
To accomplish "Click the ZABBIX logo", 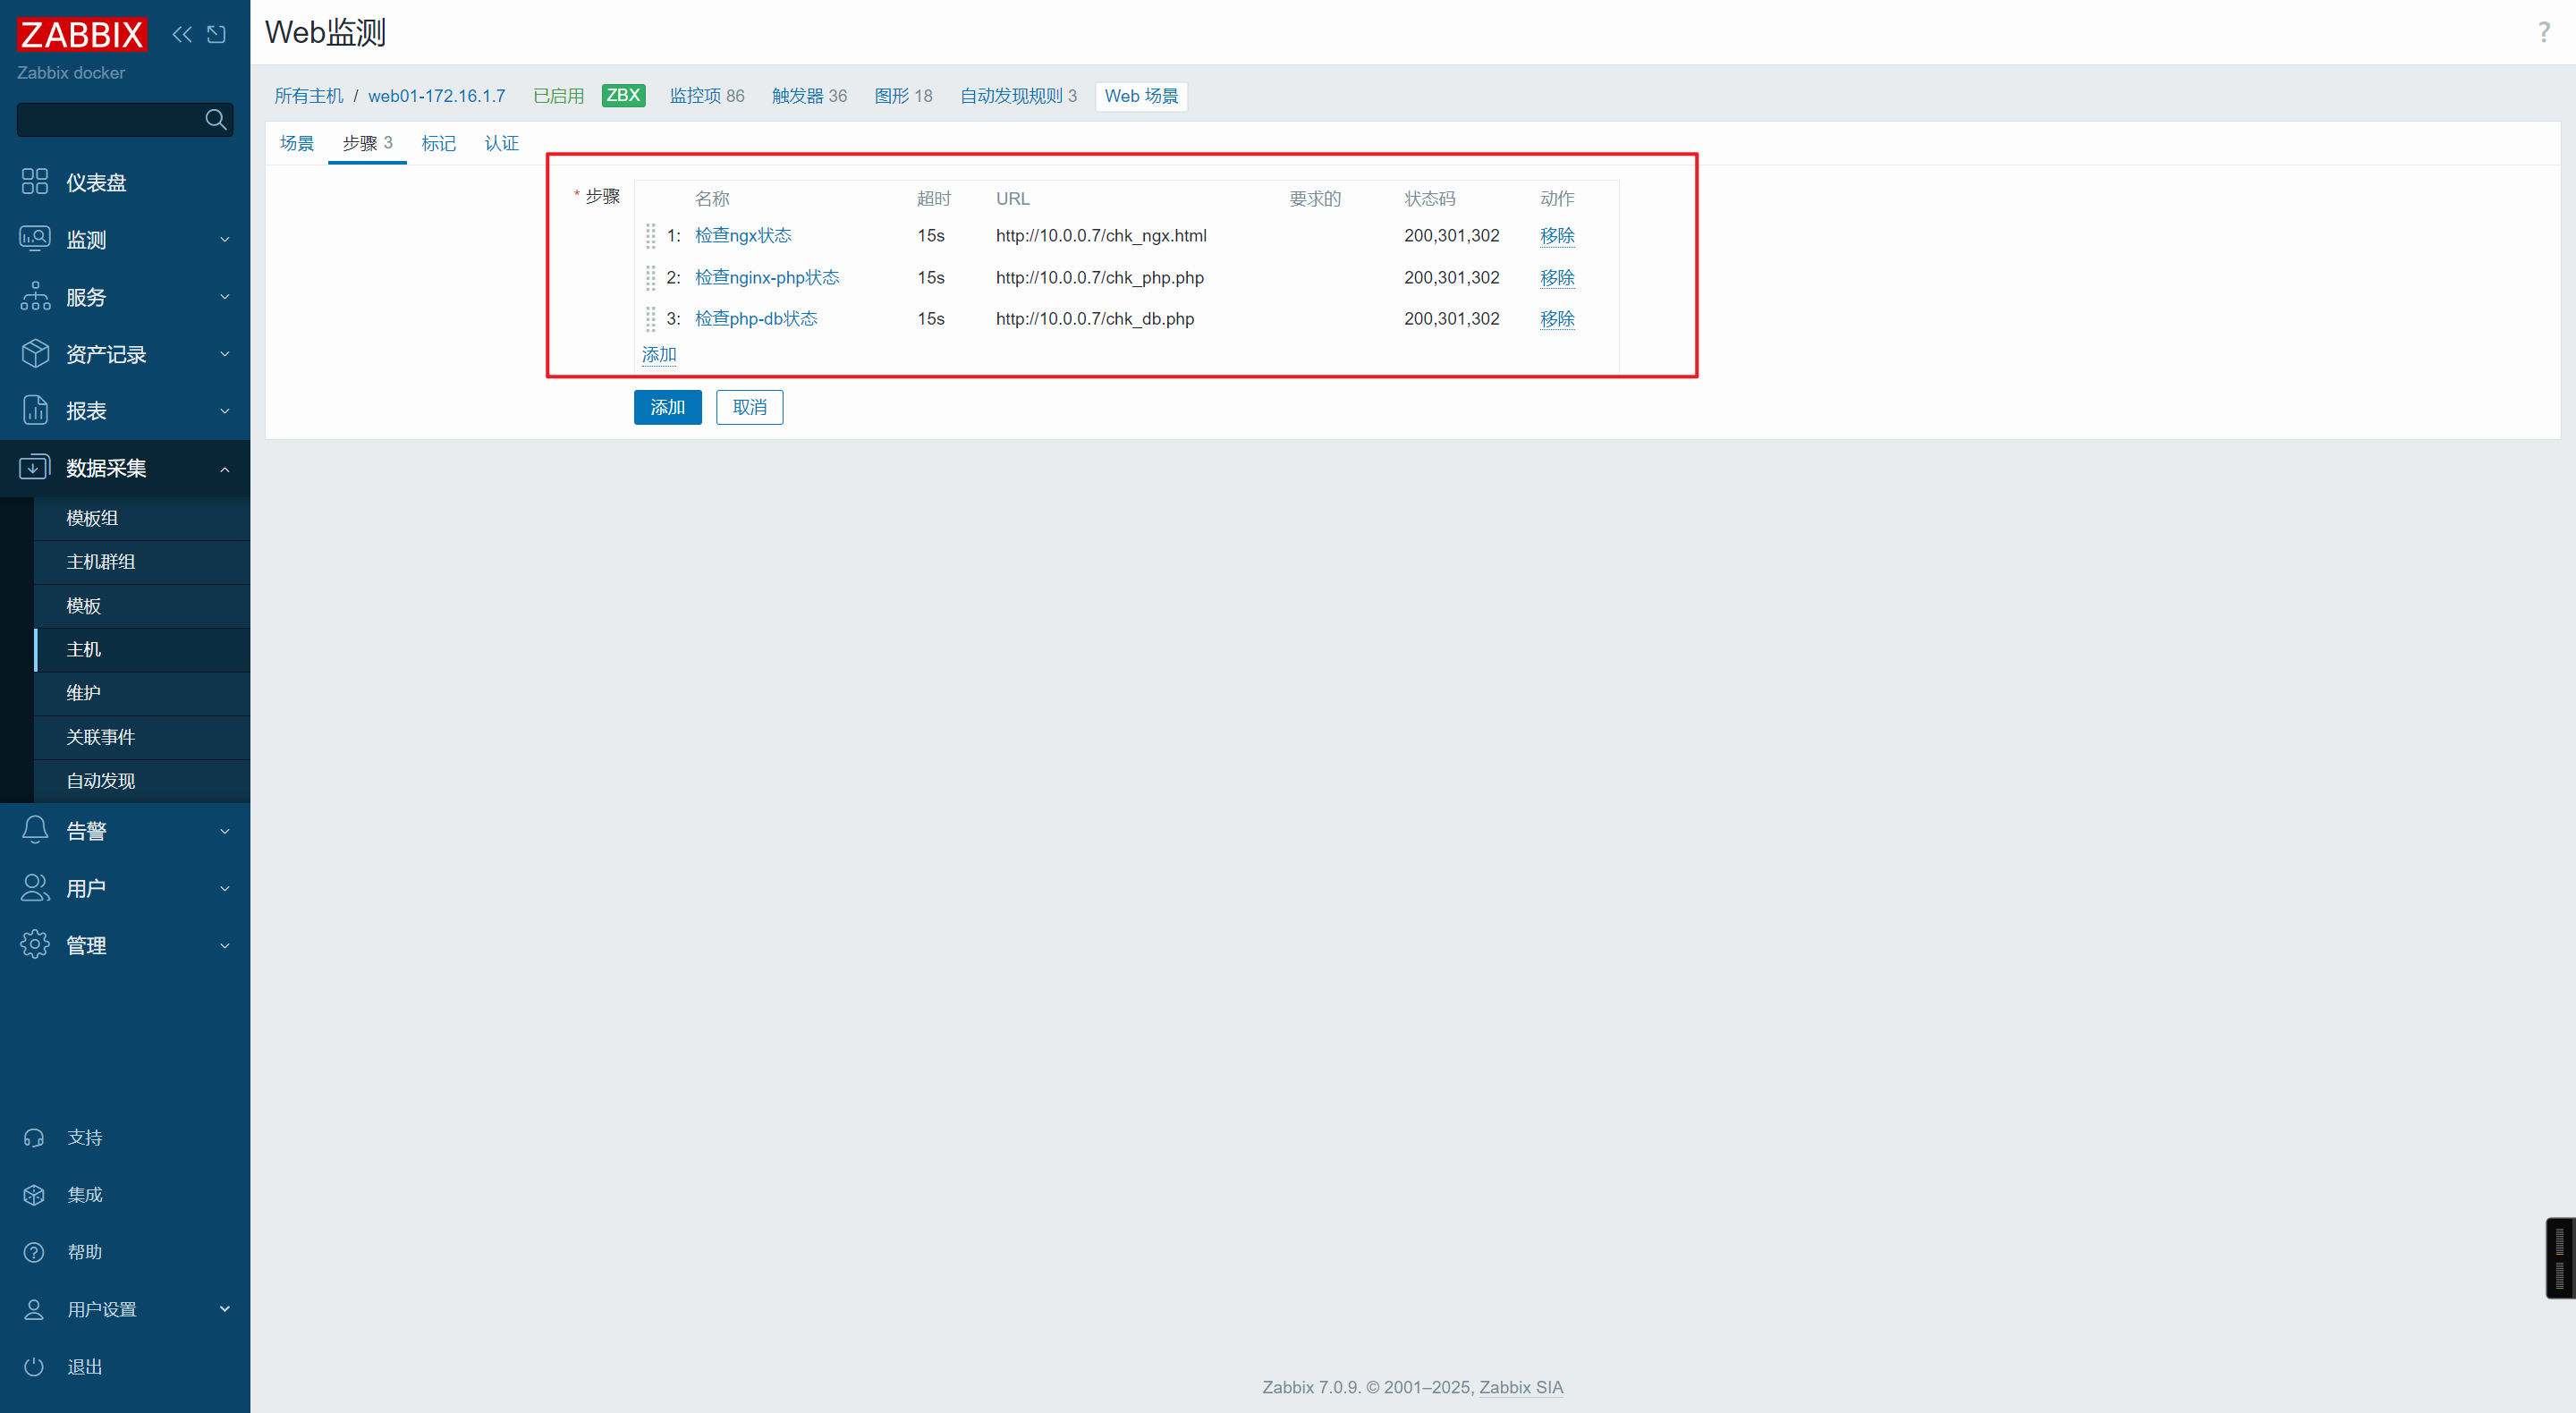I will [x=82, y=35].
